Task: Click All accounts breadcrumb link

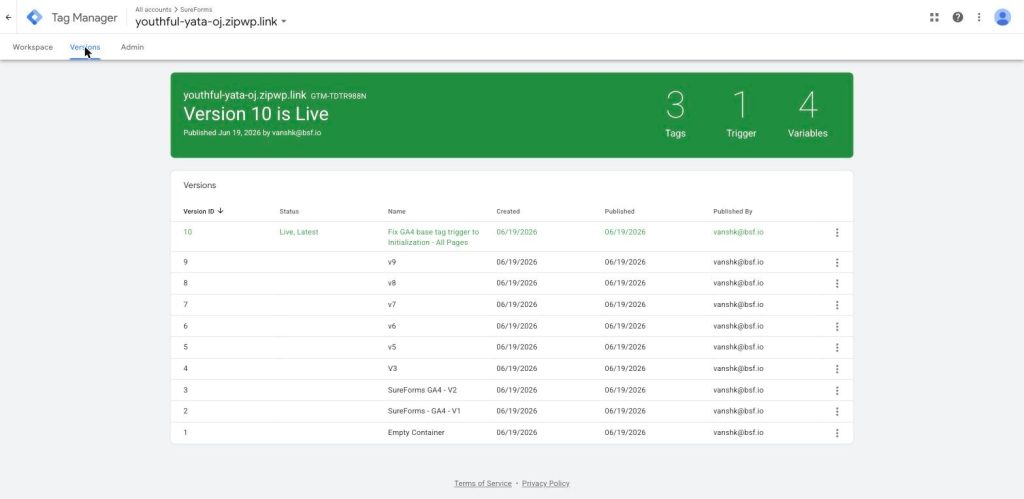Action: click(x=153, y=9)
